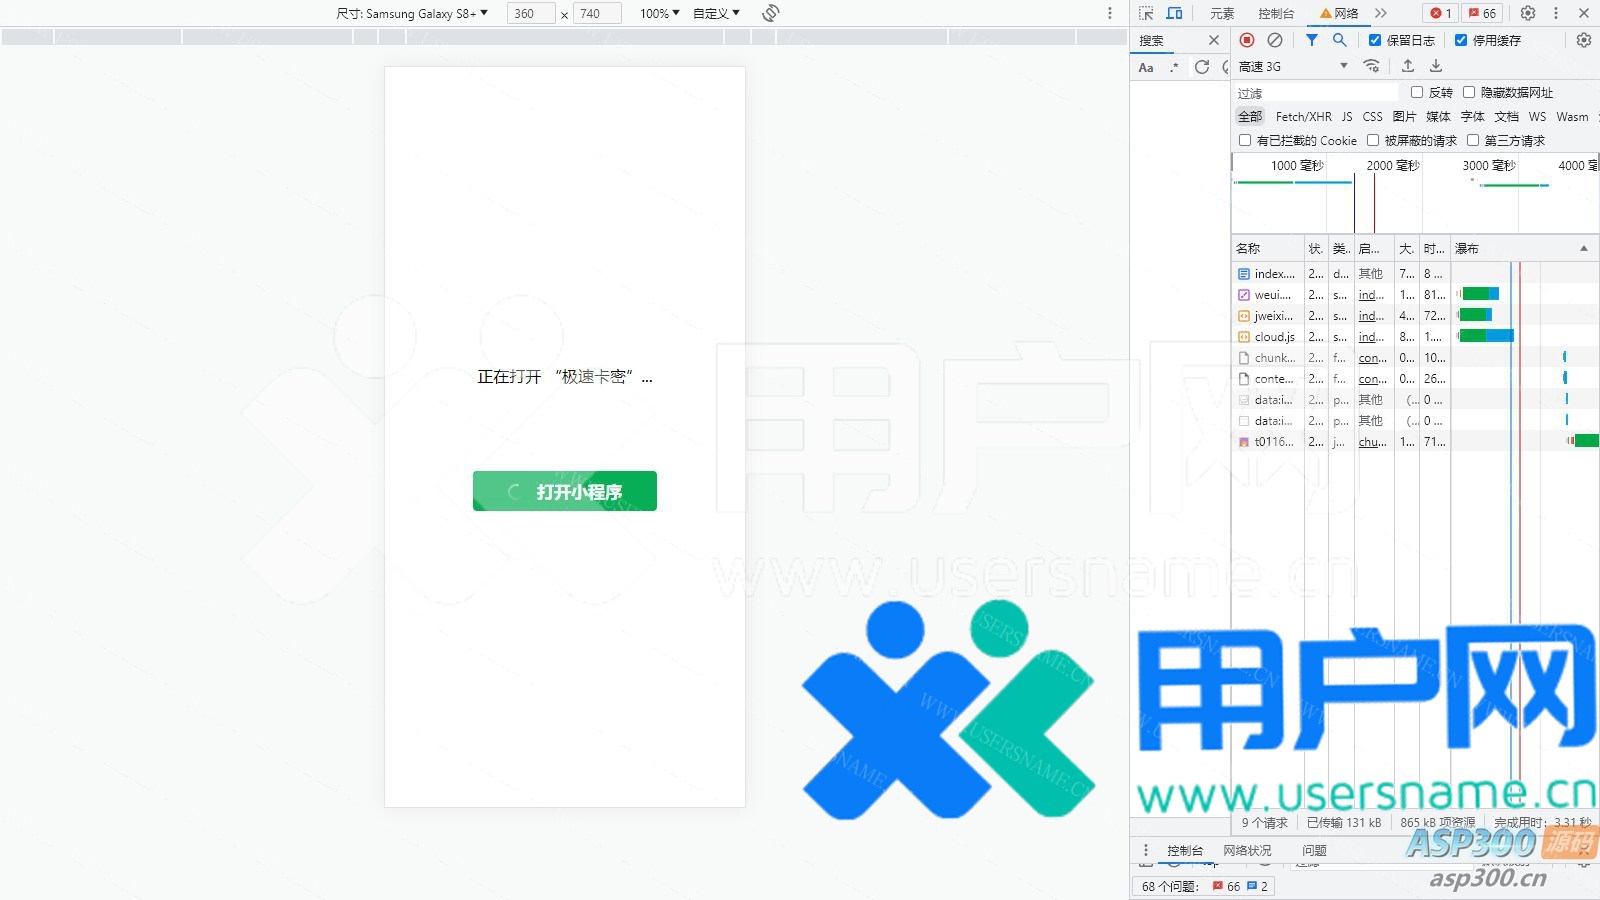Screen dimensions: 1600x900
Task: Import HAR file upload icon
Action: (1408, 66)
